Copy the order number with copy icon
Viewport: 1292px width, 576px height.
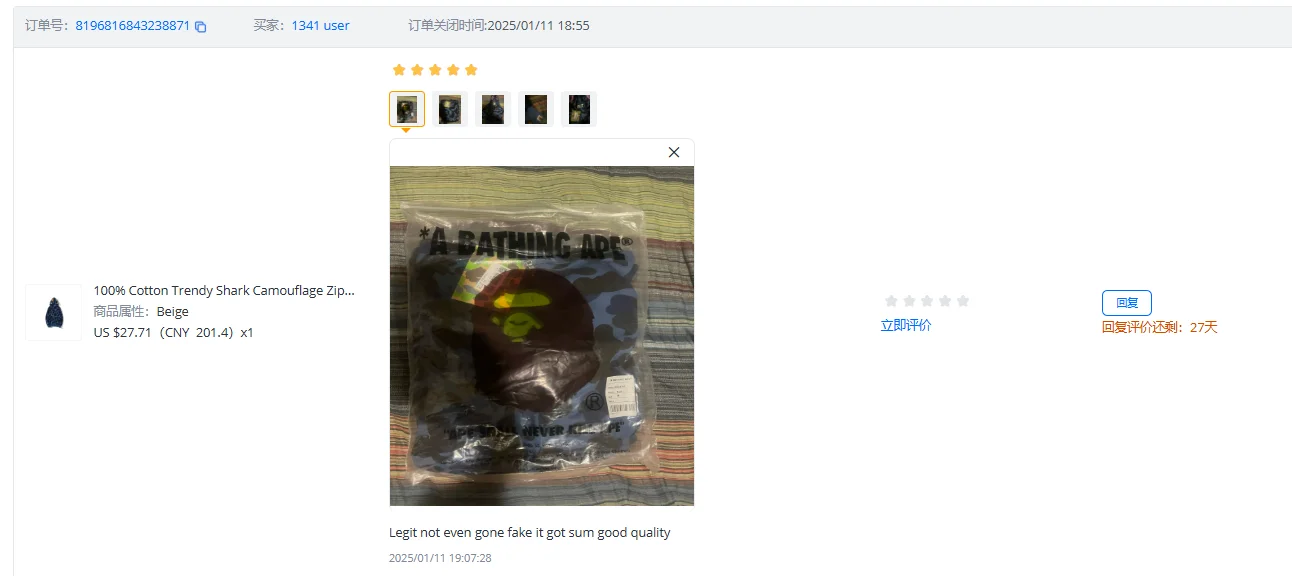coord(201,27)
